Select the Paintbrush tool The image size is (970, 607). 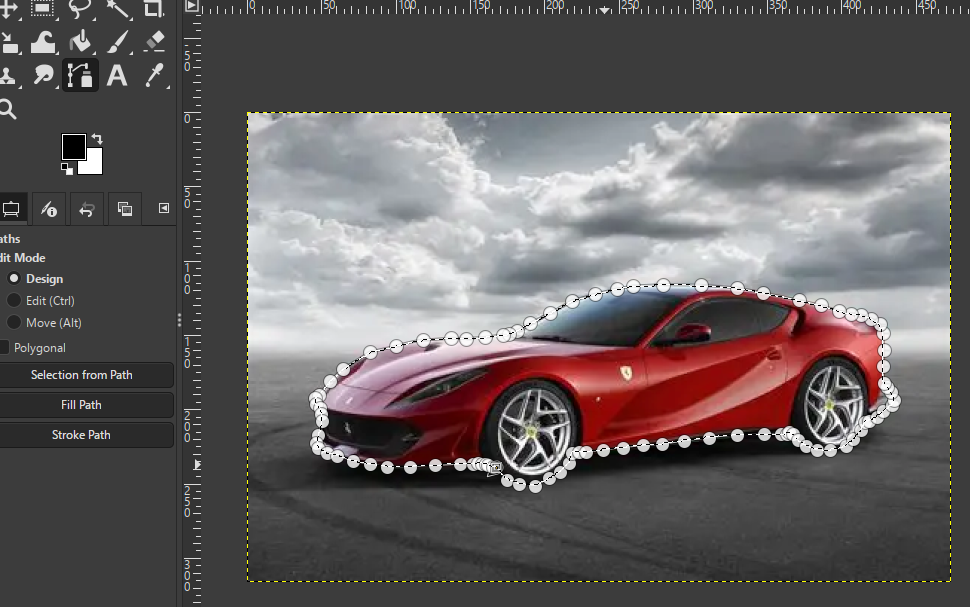[118, 42]
